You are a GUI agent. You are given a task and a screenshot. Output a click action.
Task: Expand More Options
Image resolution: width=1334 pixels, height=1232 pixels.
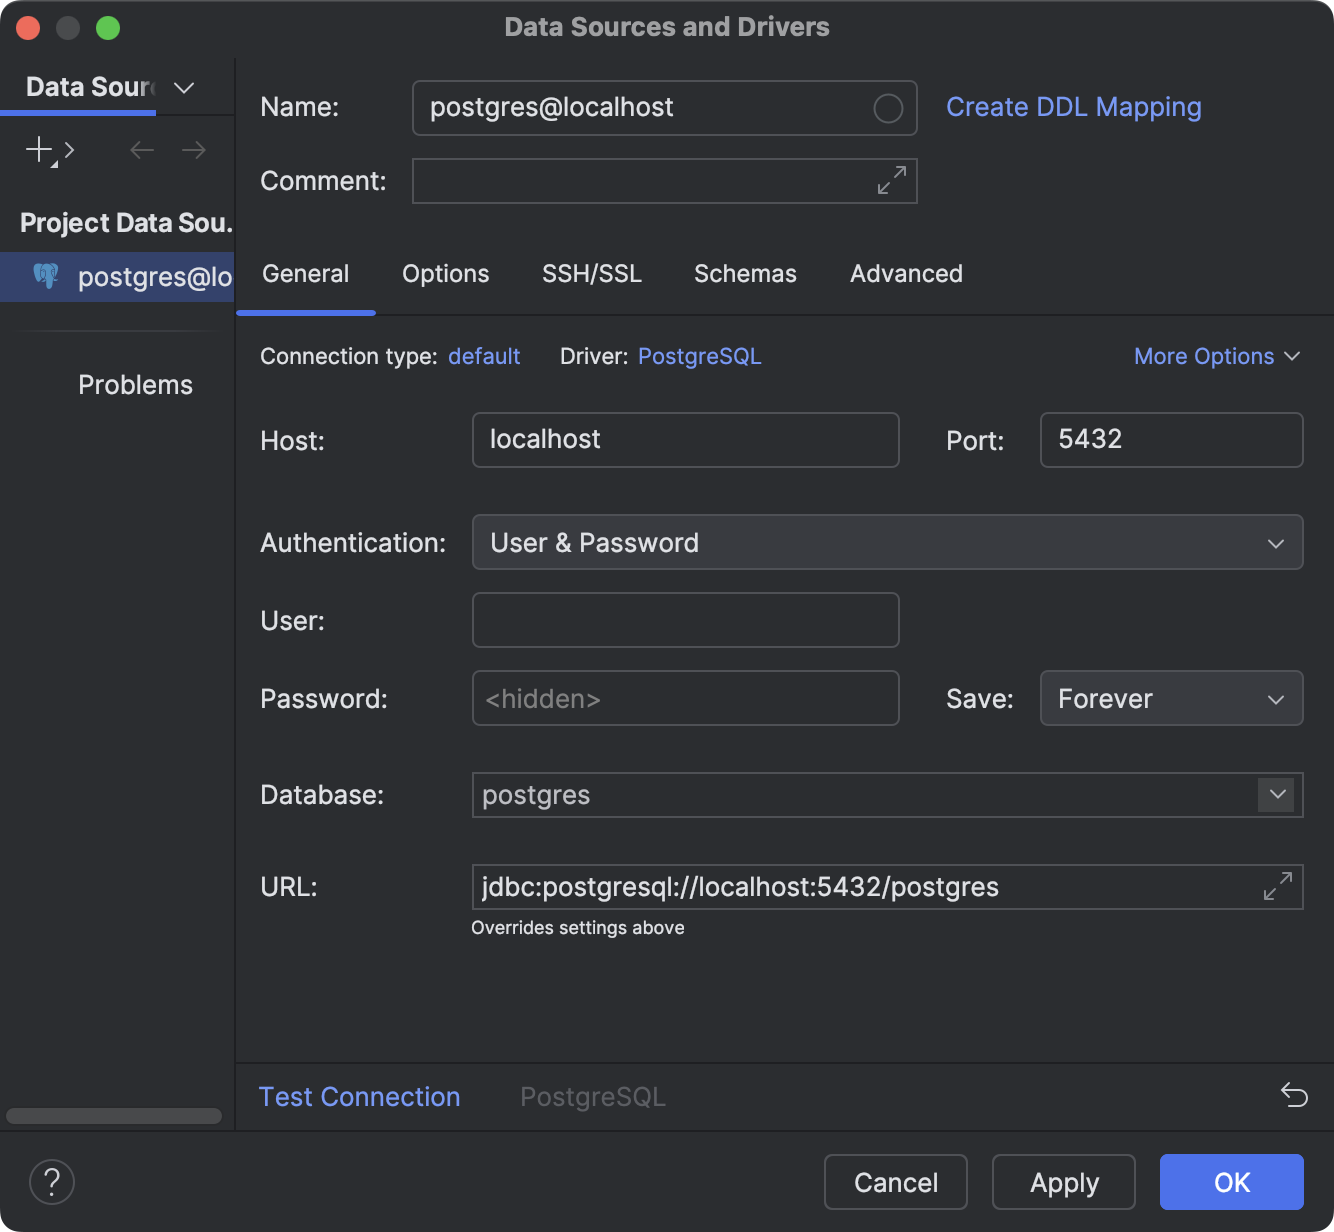1216,356
